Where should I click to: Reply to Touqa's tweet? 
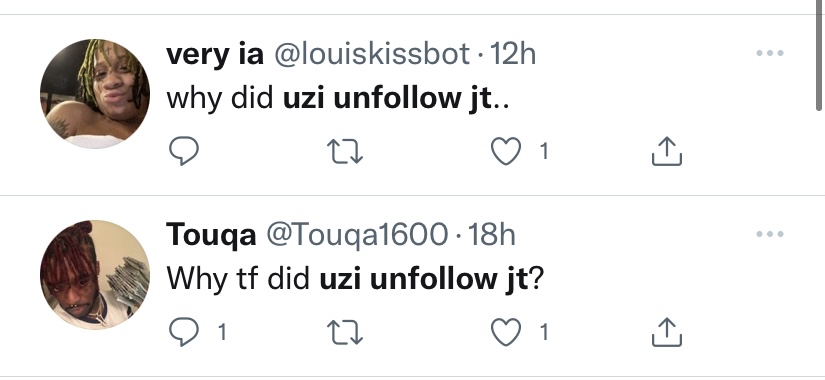[184, 332]
